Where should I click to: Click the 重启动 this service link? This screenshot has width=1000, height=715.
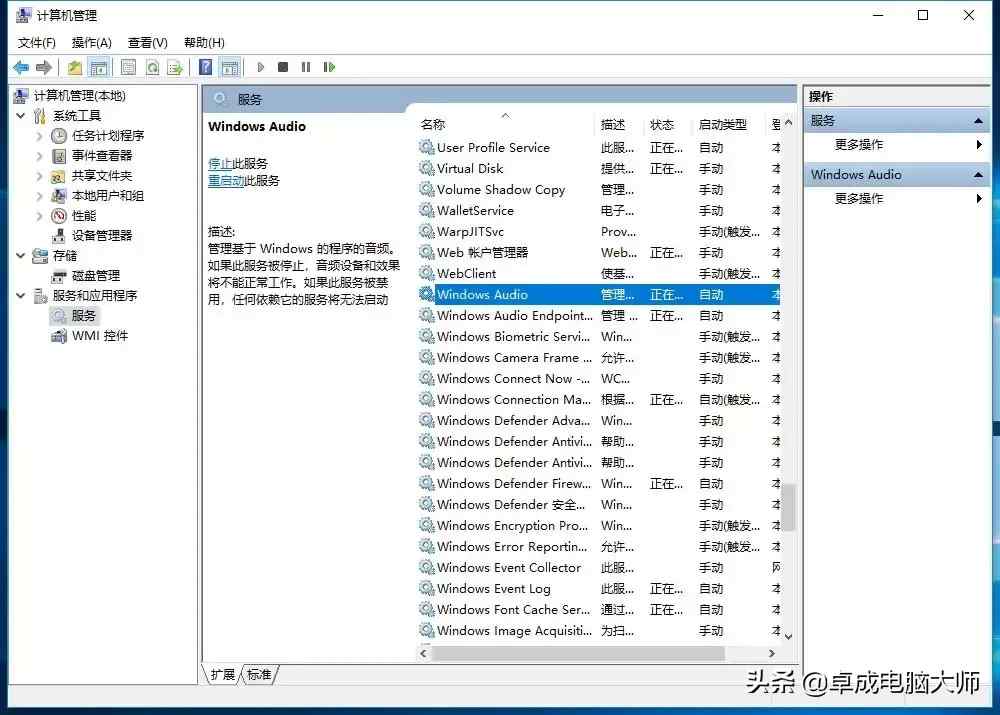click(226, 181)
